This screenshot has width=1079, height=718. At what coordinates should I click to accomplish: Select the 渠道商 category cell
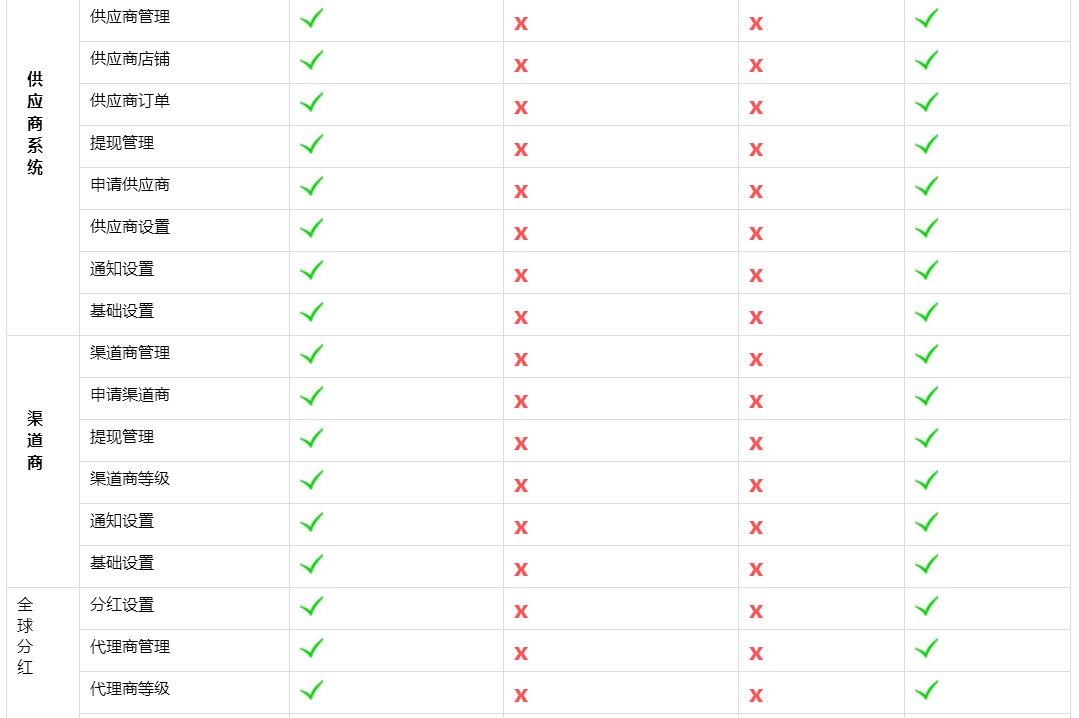click(x=43, y=461)
